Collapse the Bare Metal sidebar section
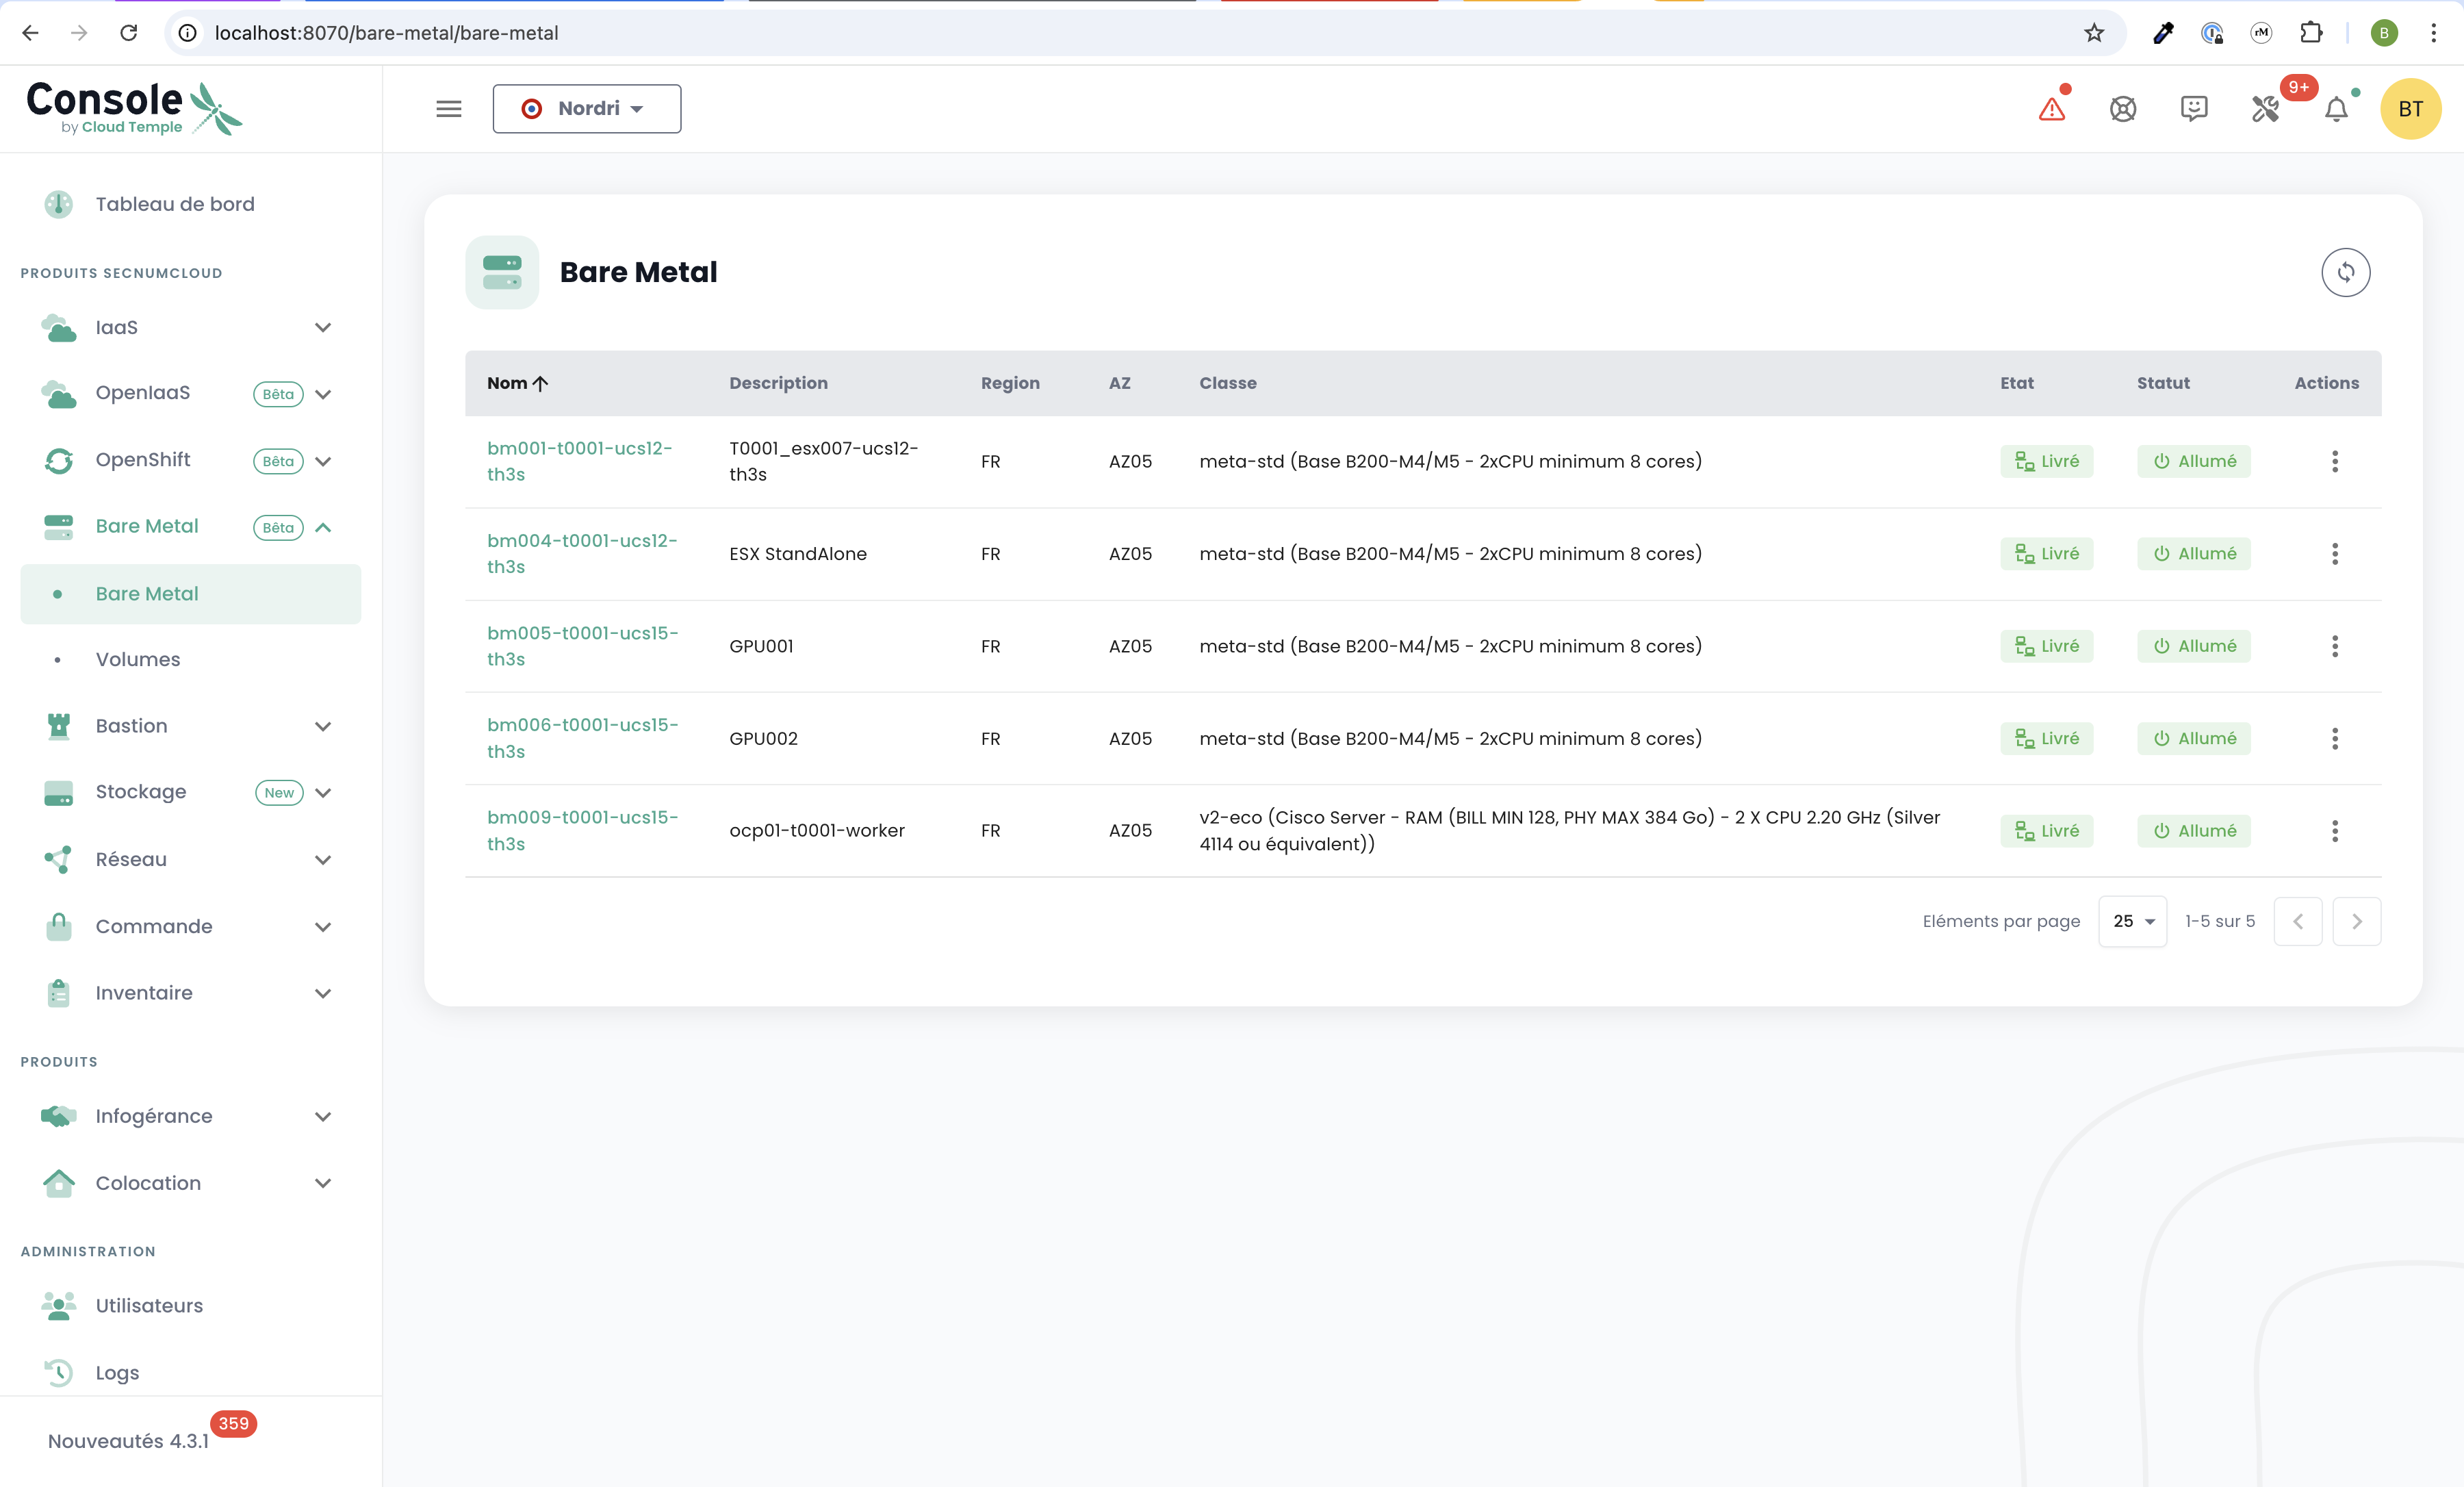This screenshot has width=2464, height=1487. click(323, 527)
